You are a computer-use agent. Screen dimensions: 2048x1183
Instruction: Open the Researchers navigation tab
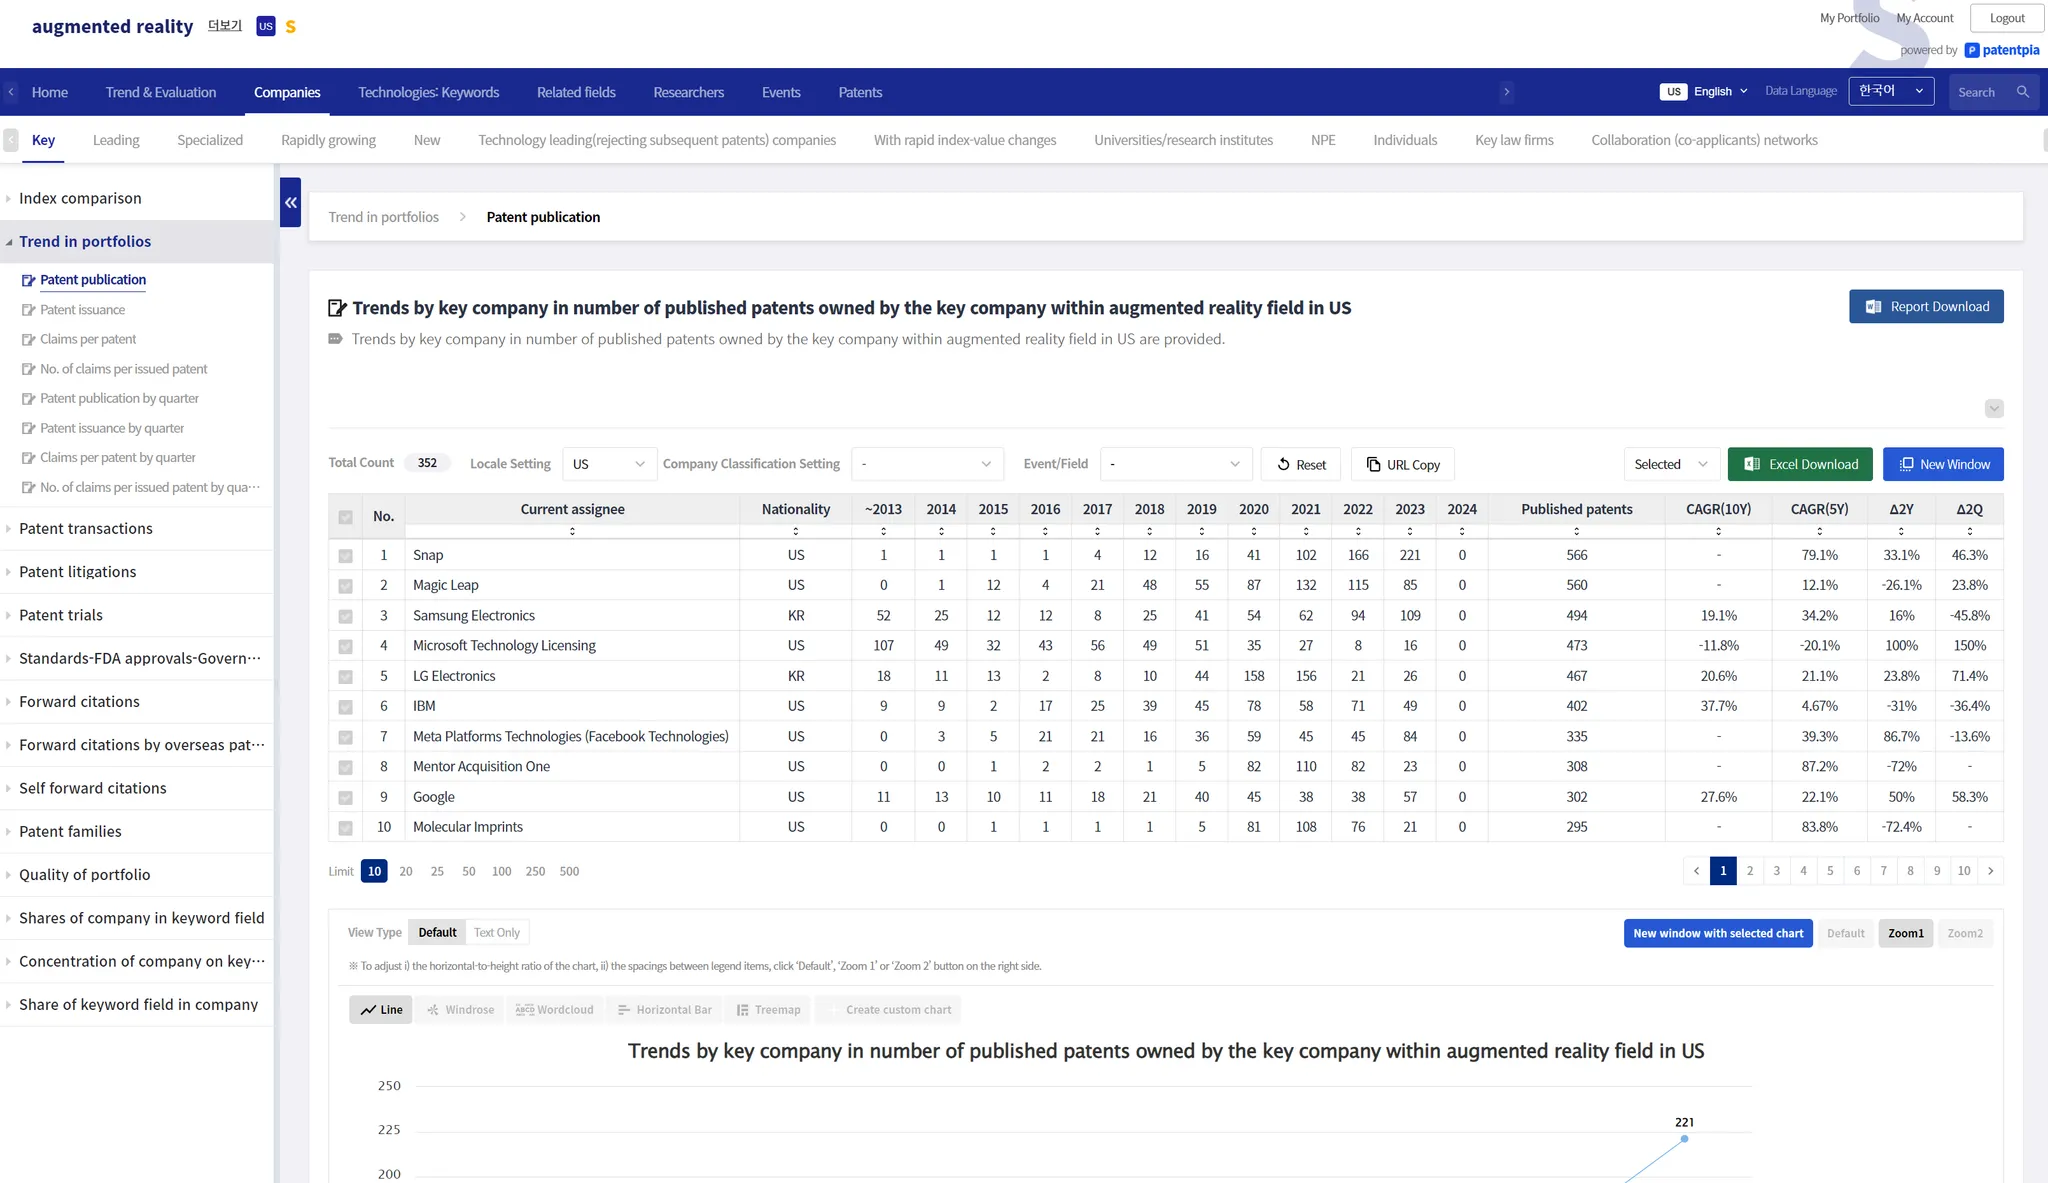click(x=688, y=92)
